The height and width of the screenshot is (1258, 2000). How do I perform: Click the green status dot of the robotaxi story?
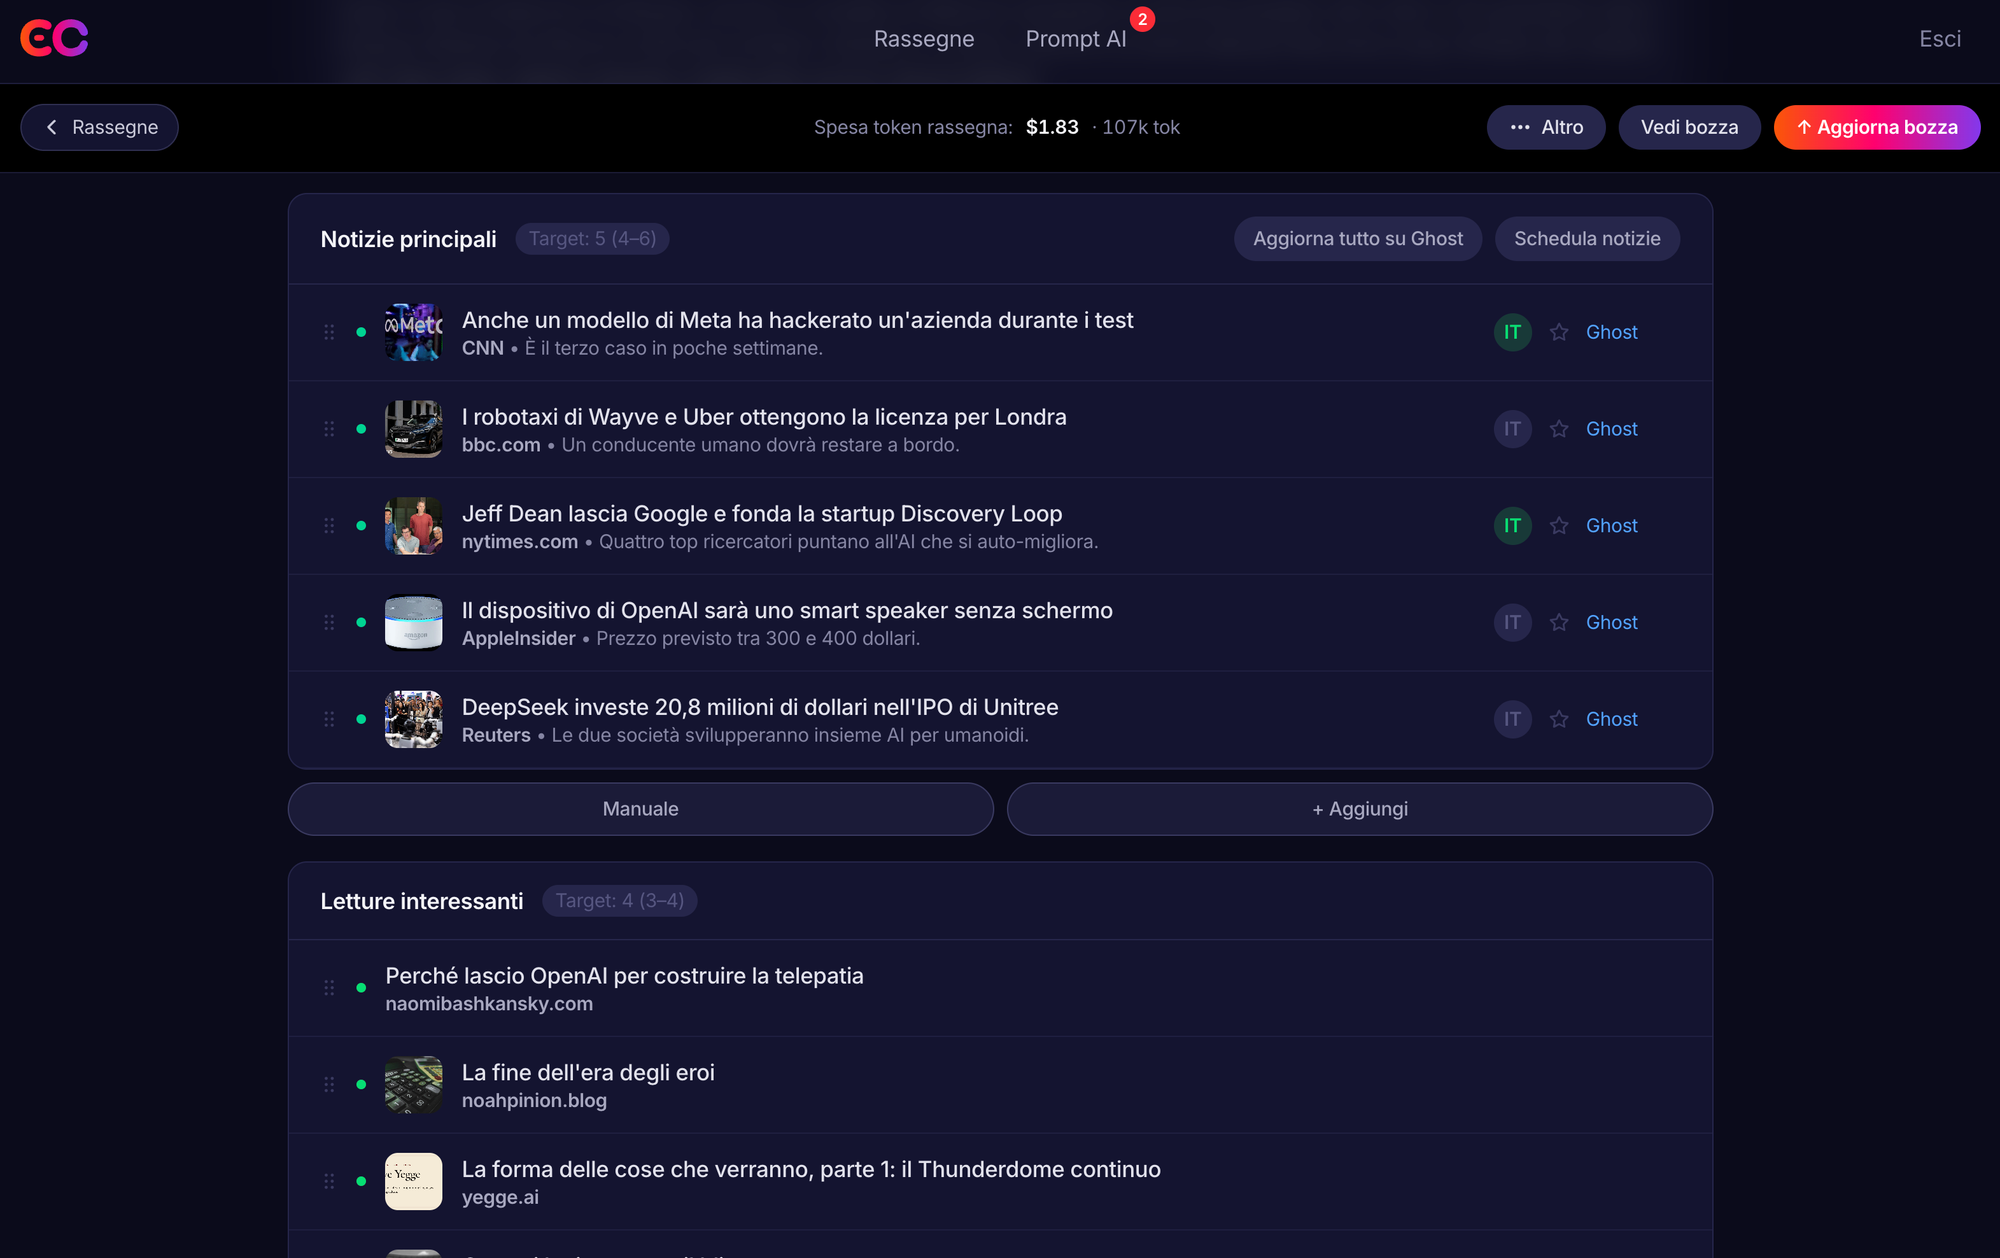pos(361,429)
